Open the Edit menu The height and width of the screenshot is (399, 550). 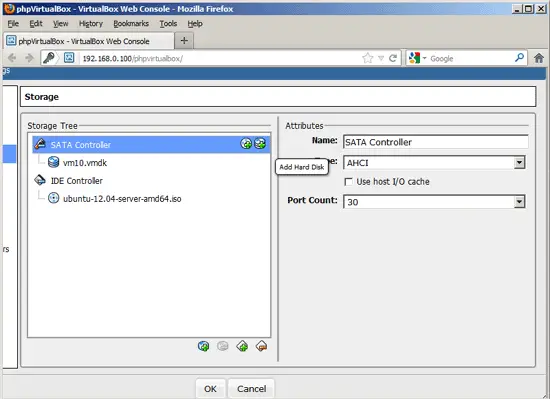36,23
